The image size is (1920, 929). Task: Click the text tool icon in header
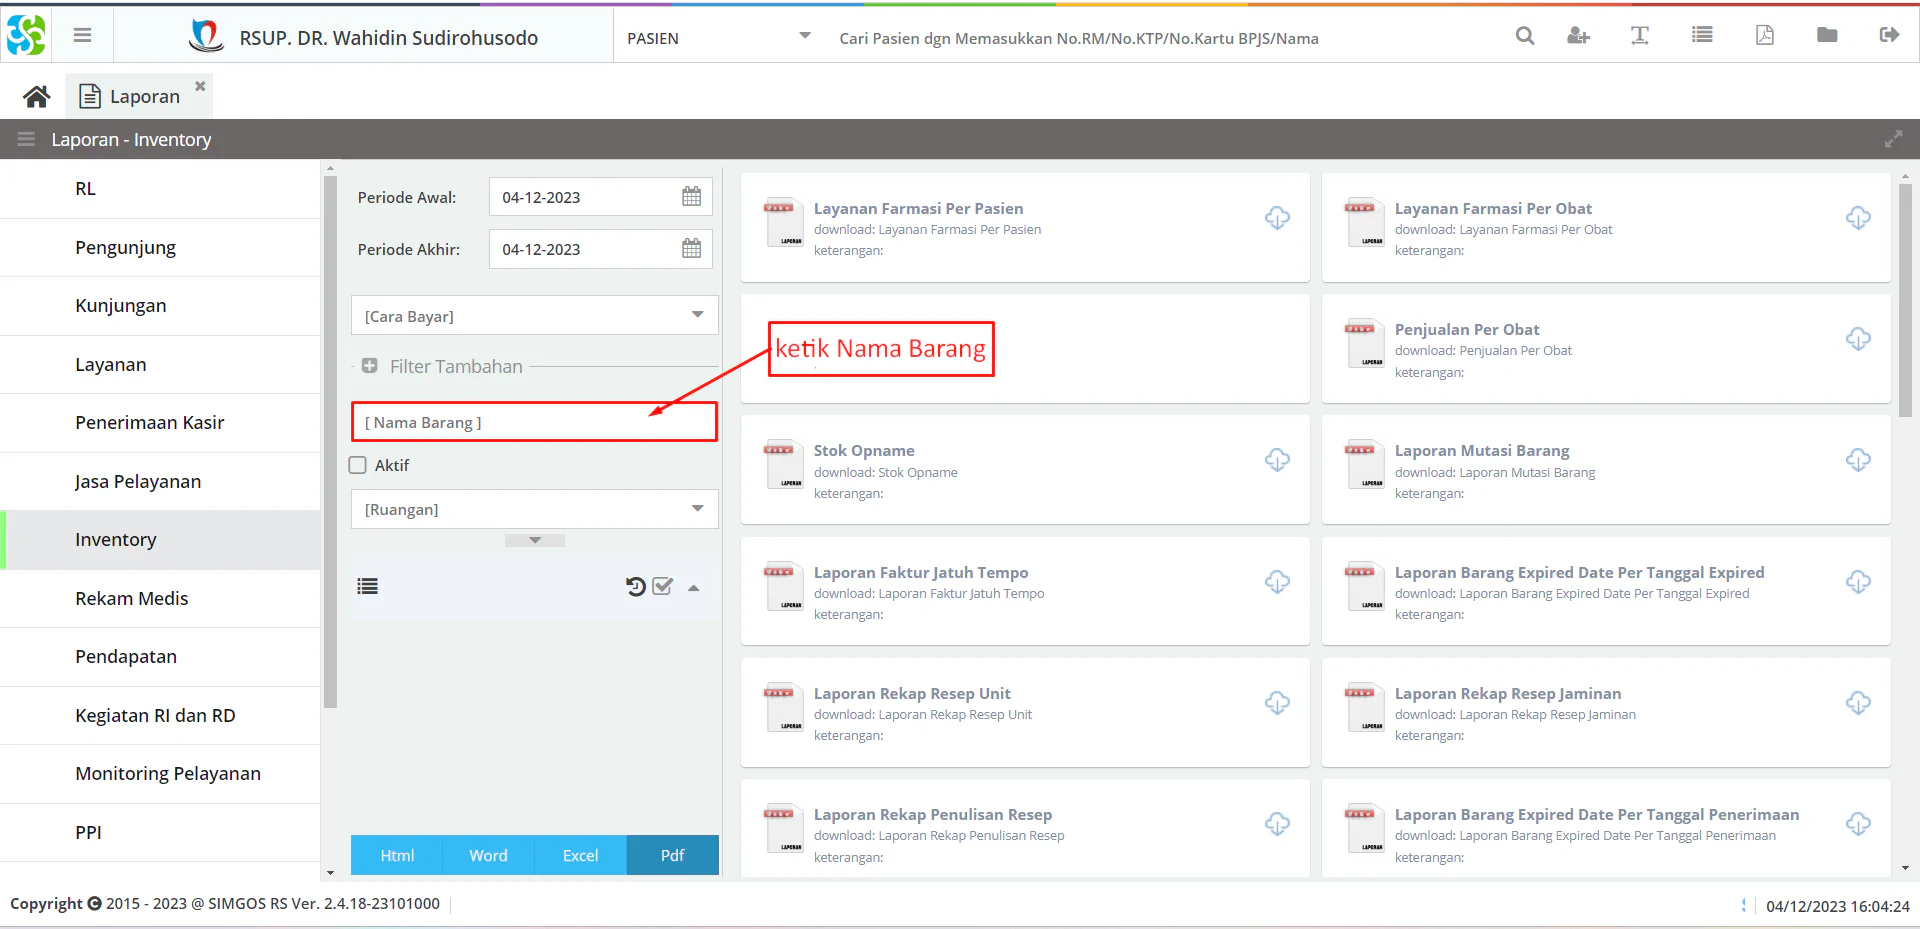[1640, 36]
